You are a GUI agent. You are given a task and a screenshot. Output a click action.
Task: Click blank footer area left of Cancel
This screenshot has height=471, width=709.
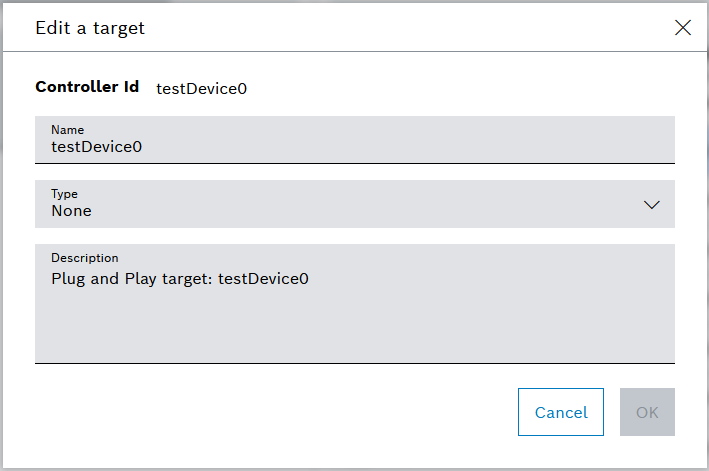click(270, 412)
